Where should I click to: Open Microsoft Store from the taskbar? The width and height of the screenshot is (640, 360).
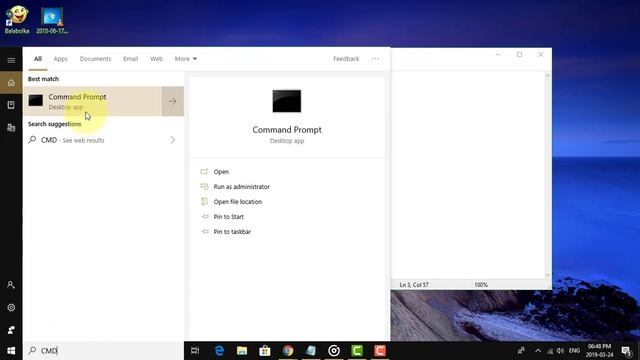click(x=265, y=351)
